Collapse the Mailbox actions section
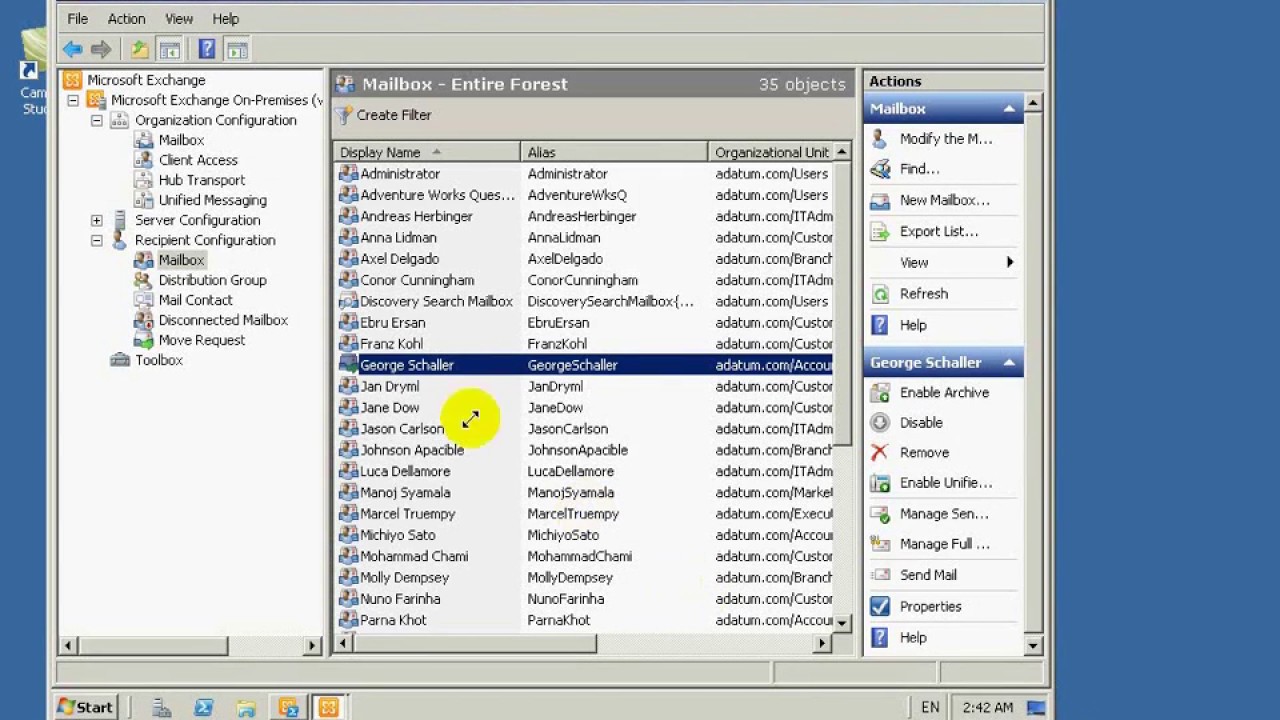Viewport: 1280px width, 720px height. pyautogui.click(x=1009, y=108)
